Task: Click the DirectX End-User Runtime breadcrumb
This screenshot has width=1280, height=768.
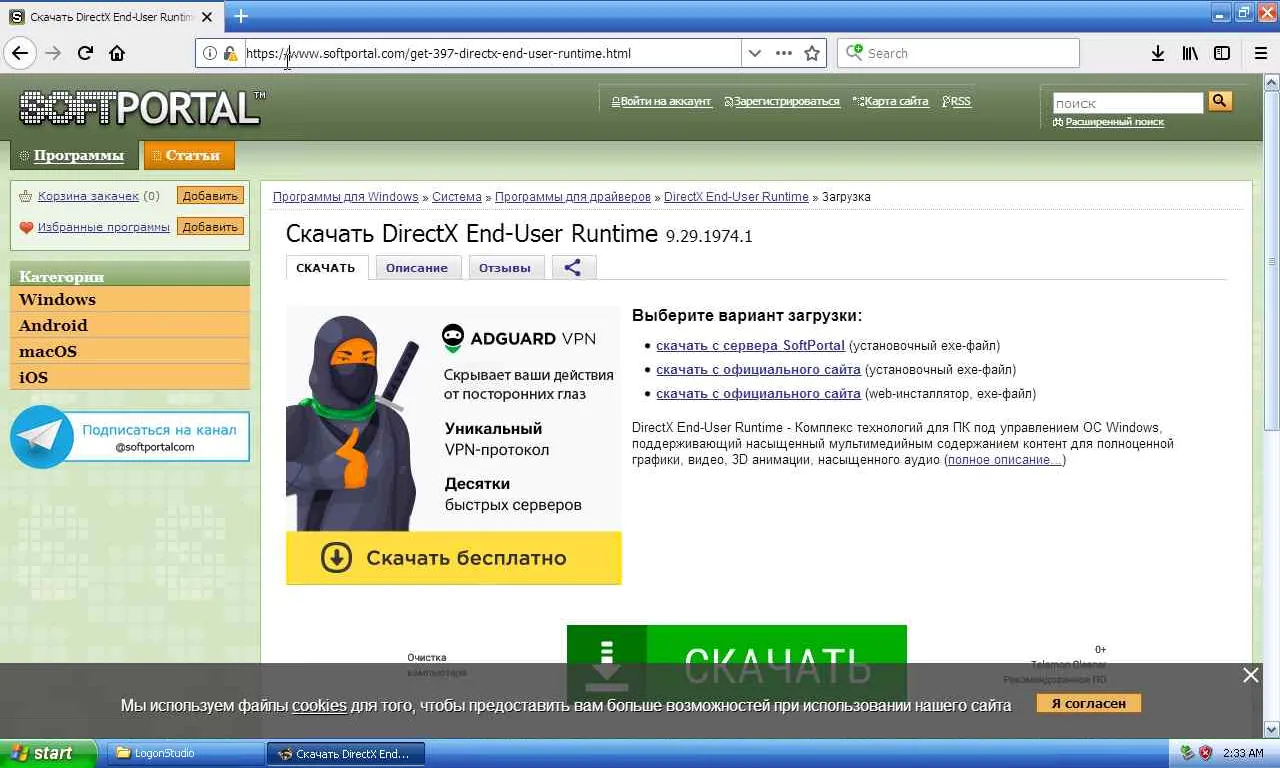Action: click(x=736, y=197)
